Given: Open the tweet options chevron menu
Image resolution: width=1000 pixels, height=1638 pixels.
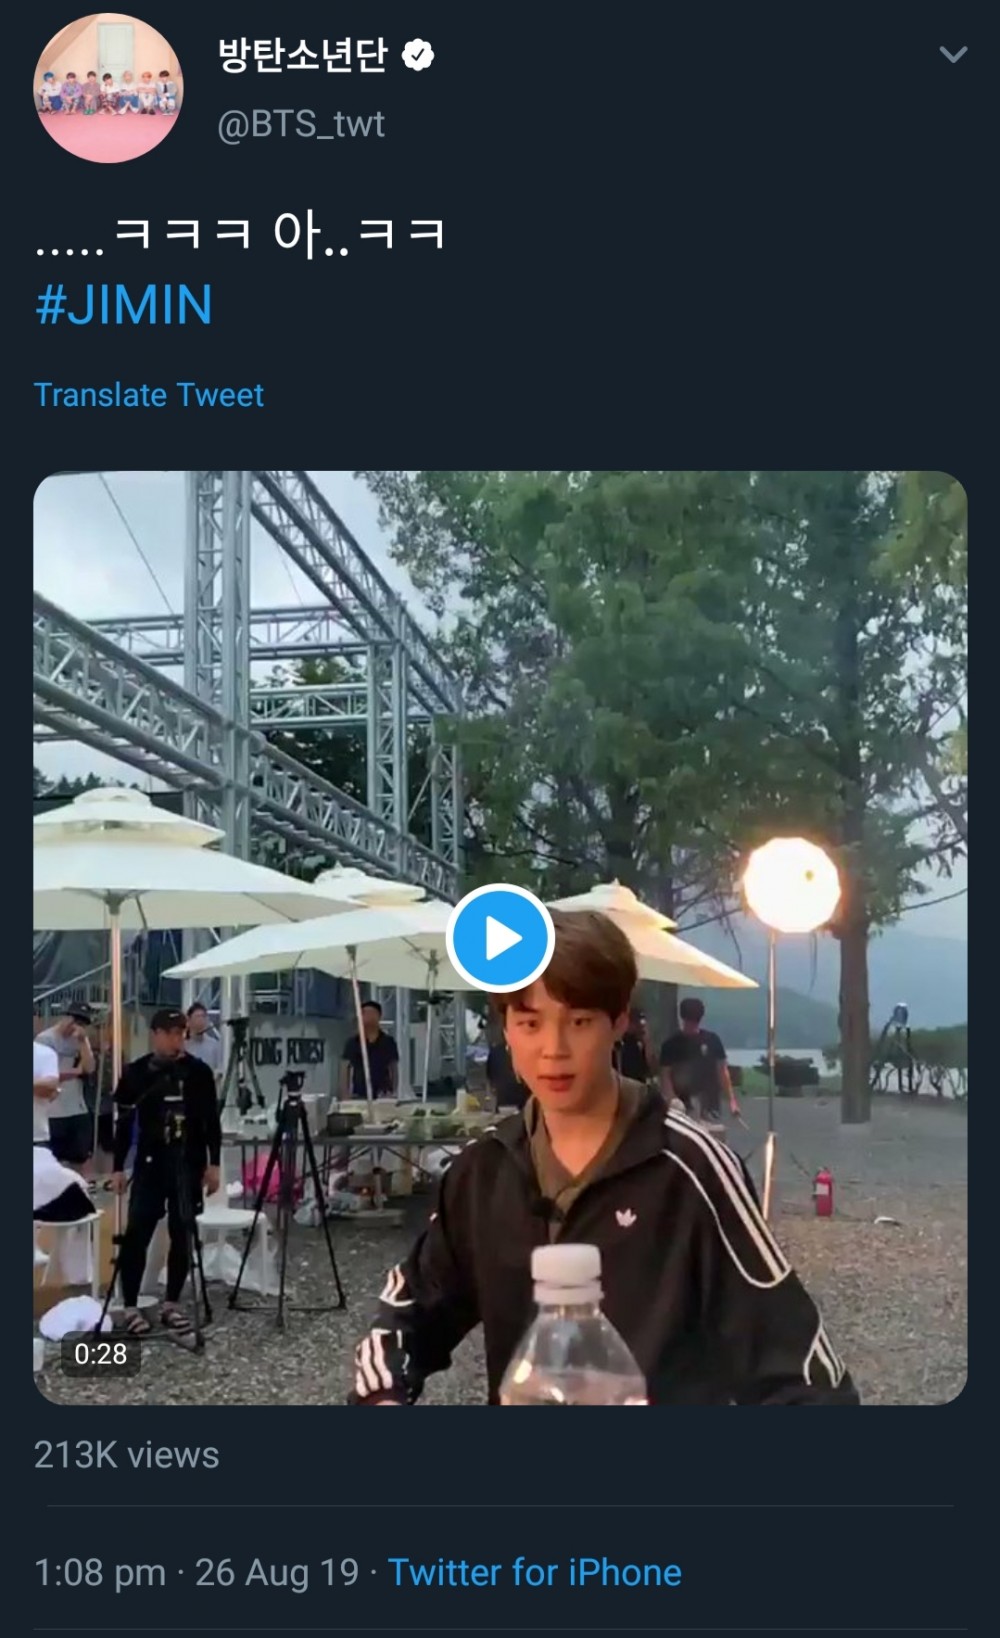Looking at the screenshot, I should coord(953,55).
